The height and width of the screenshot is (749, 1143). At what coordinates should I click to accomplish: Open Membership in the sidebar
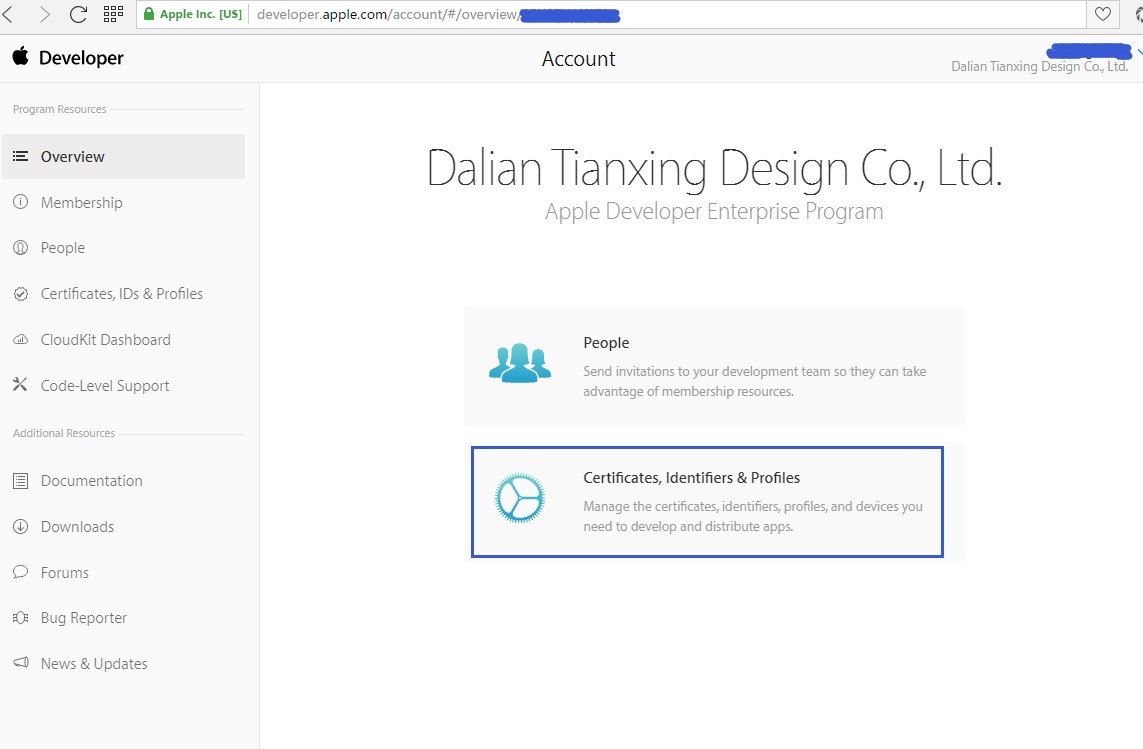81,203
